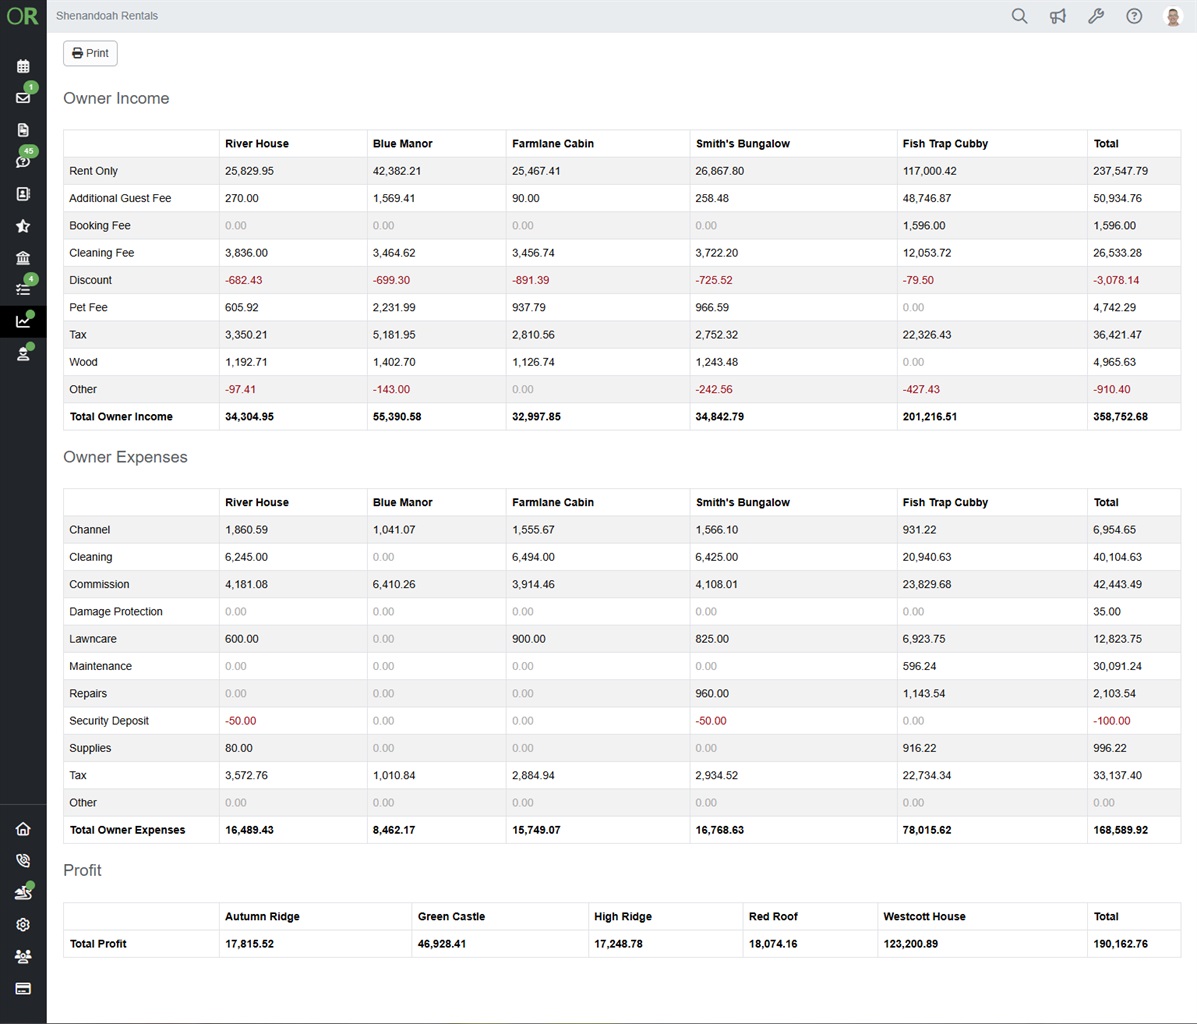
Task: Click the Print button
Action: pos(89,53)
